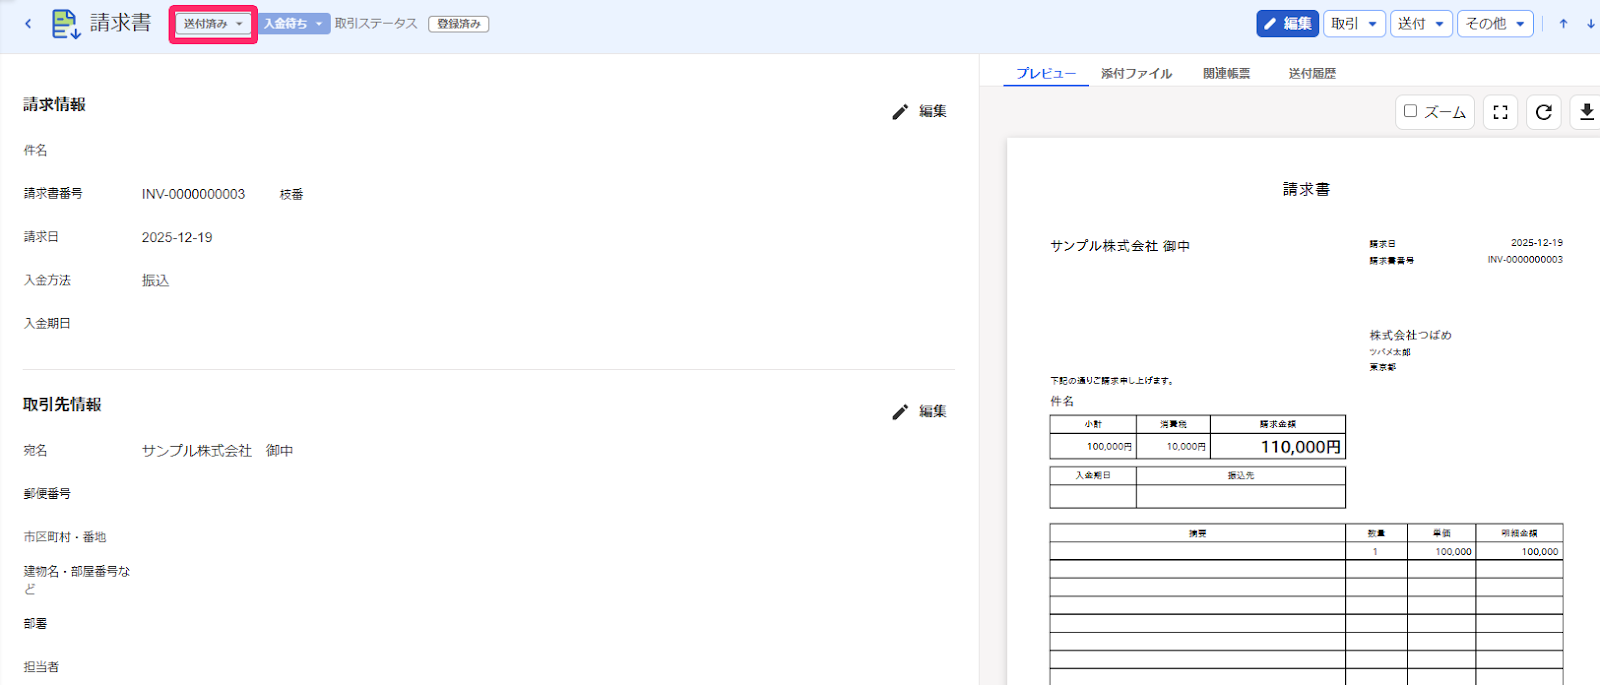Click the 取引ステータス label
Screen dimensions: 1600x685
(376, 24)
